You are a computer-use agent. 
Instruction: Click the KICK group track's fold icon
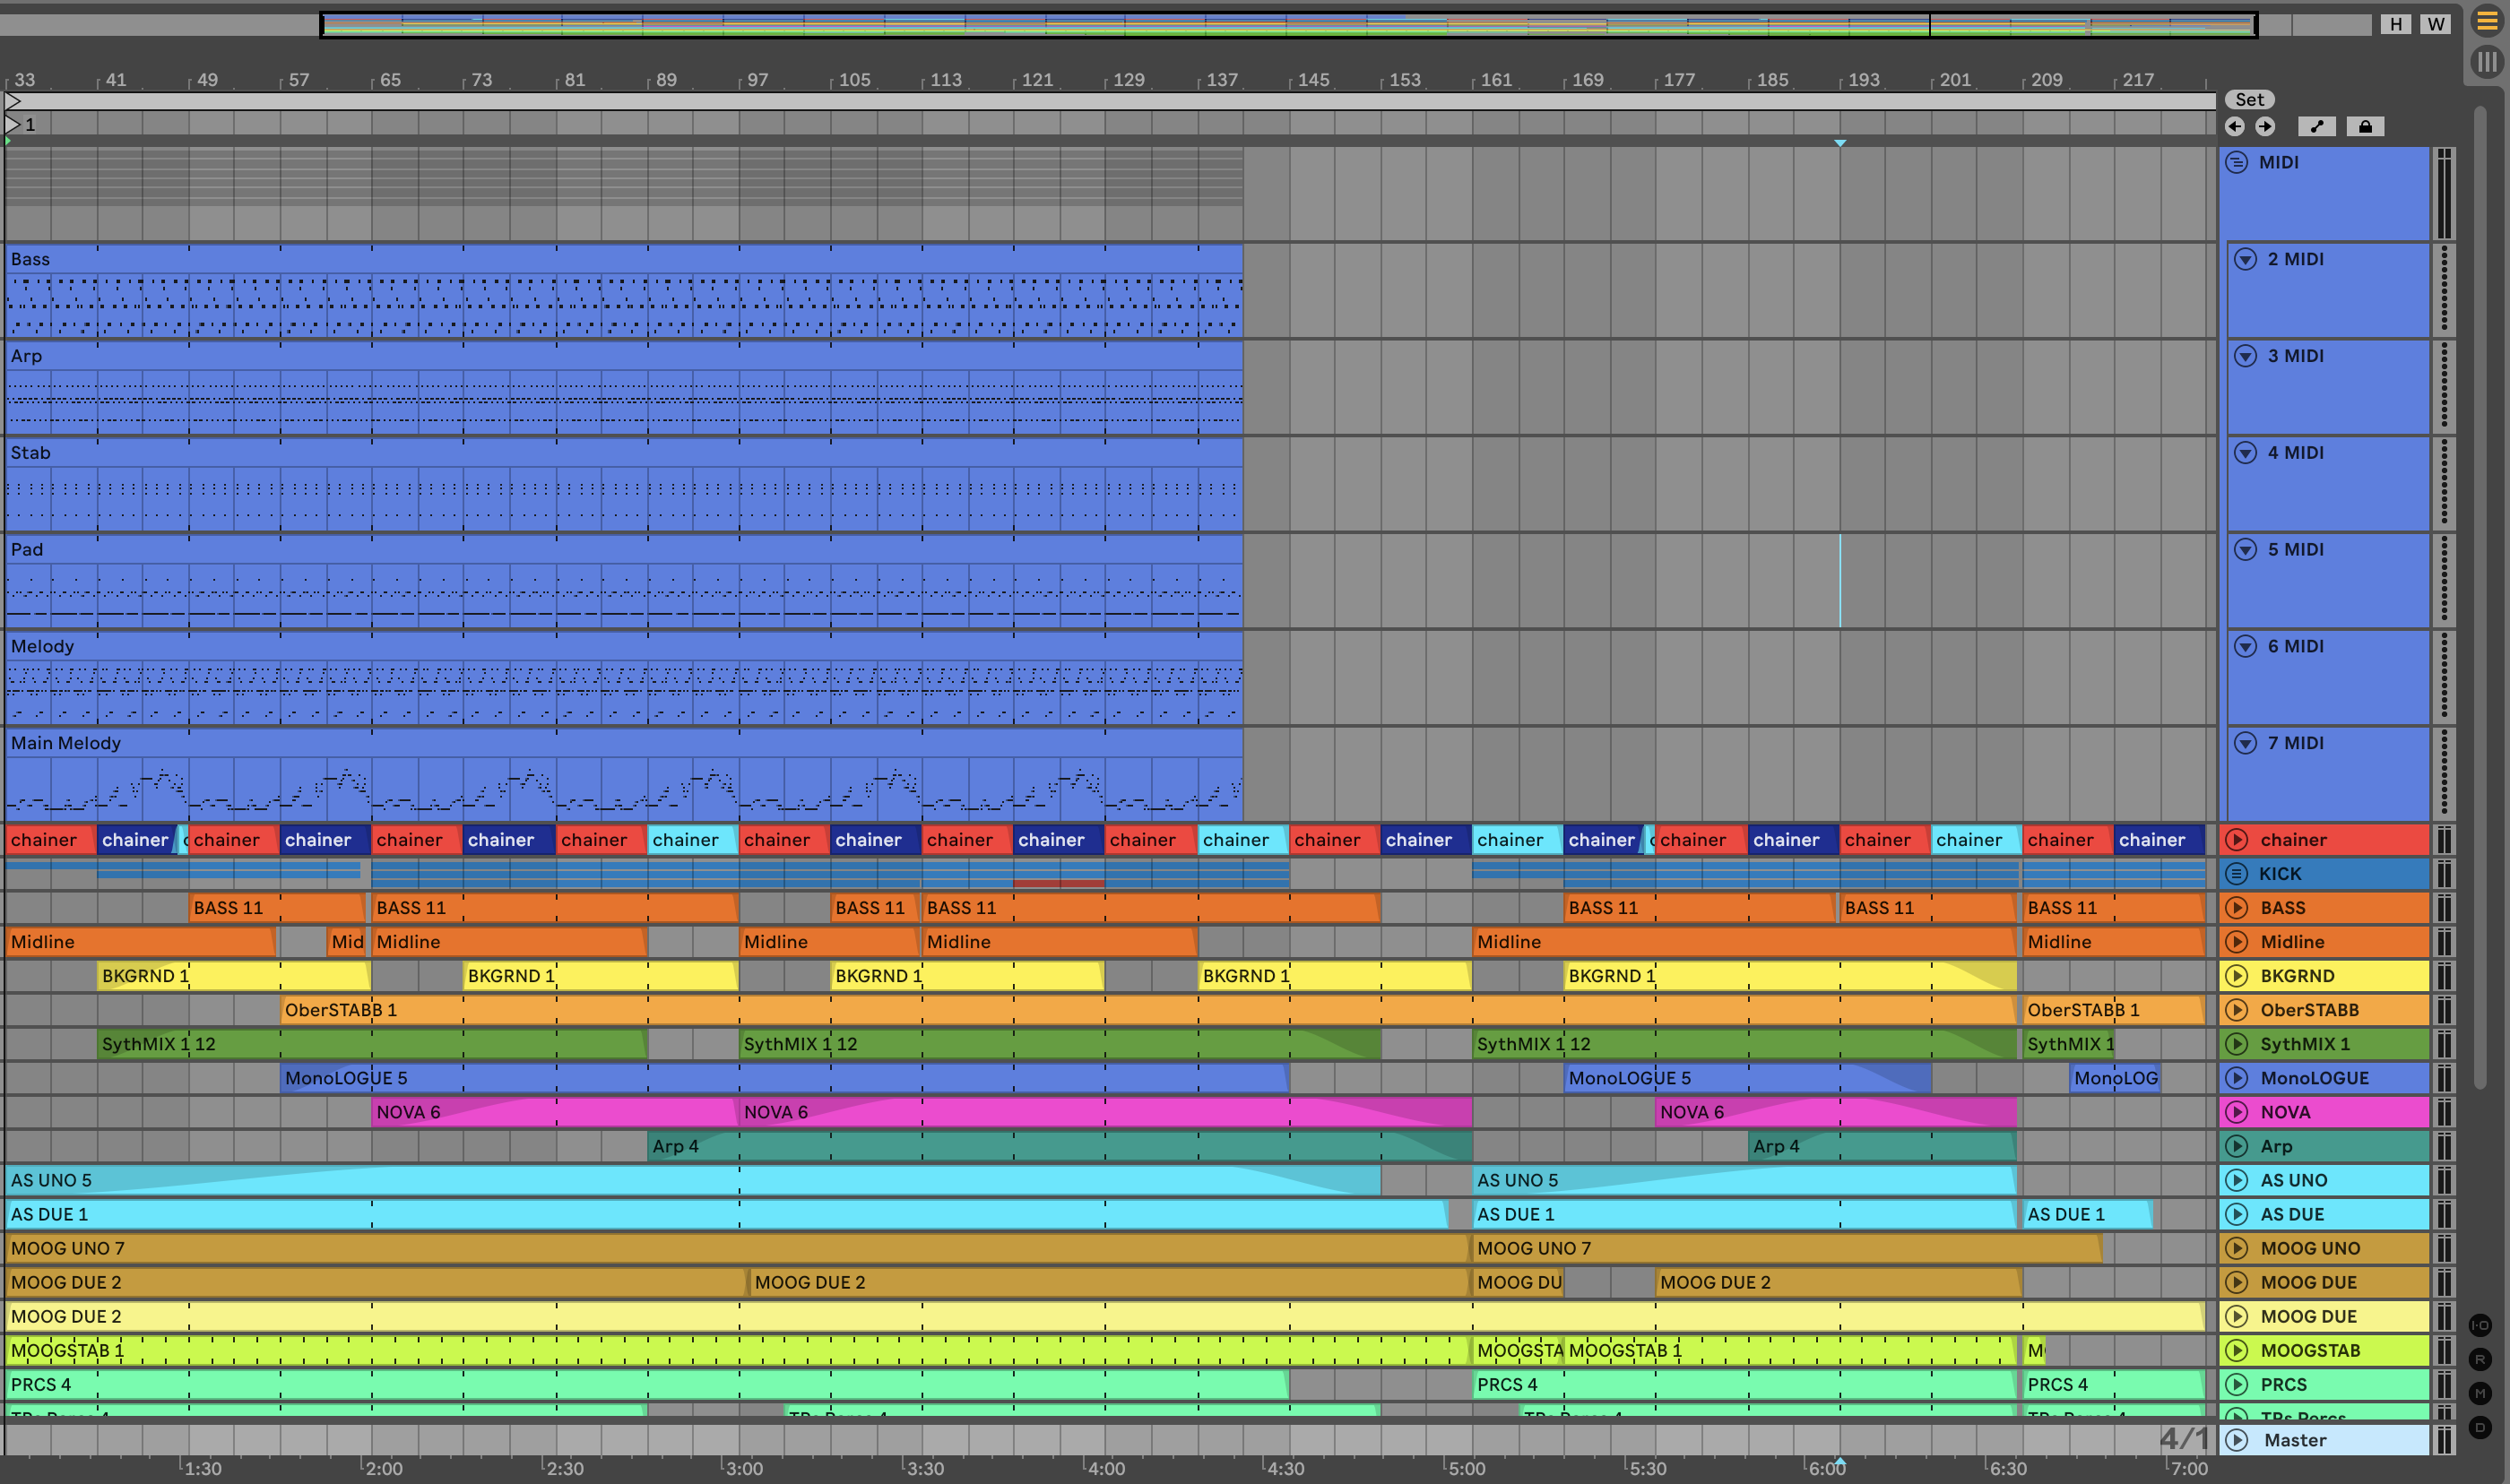[2236, 874]
